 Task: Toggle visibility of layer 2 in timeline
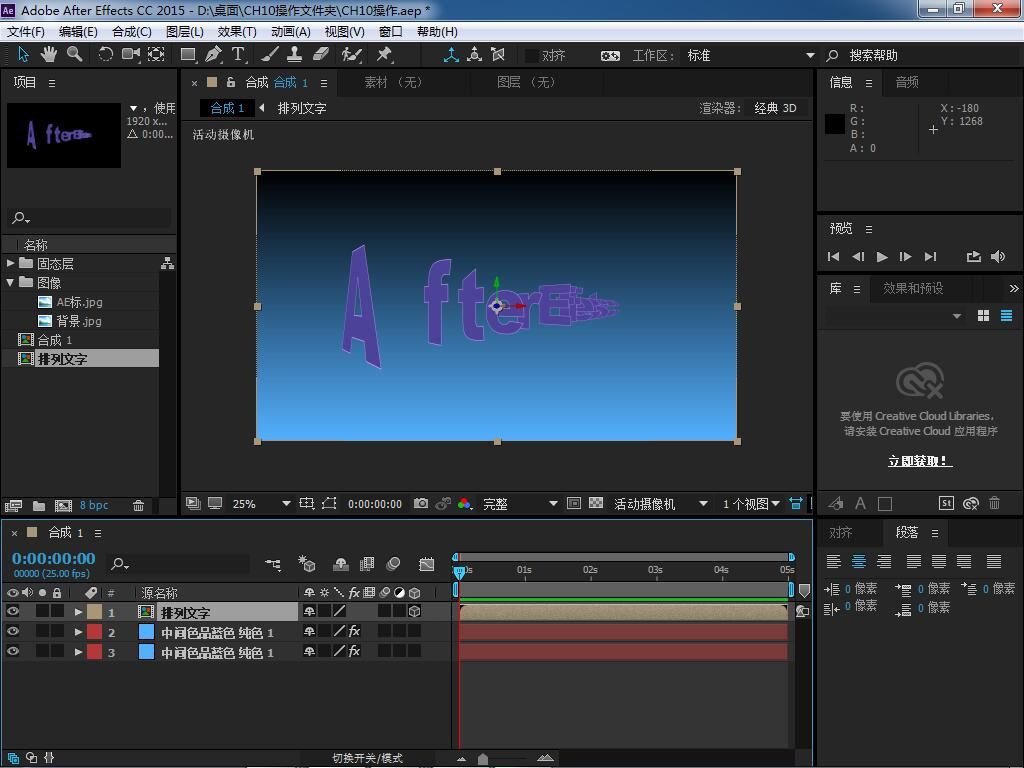(x=12, y=632)
